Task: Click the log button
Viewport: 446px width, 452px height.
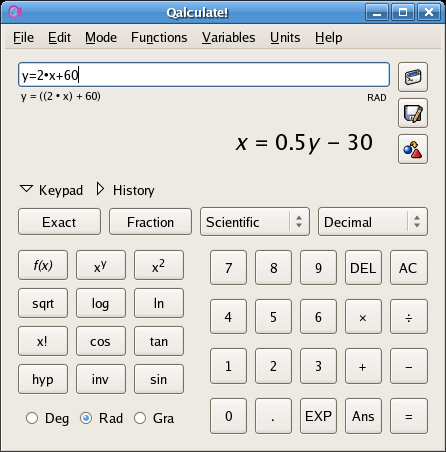Action: click(x=101, y=303)
